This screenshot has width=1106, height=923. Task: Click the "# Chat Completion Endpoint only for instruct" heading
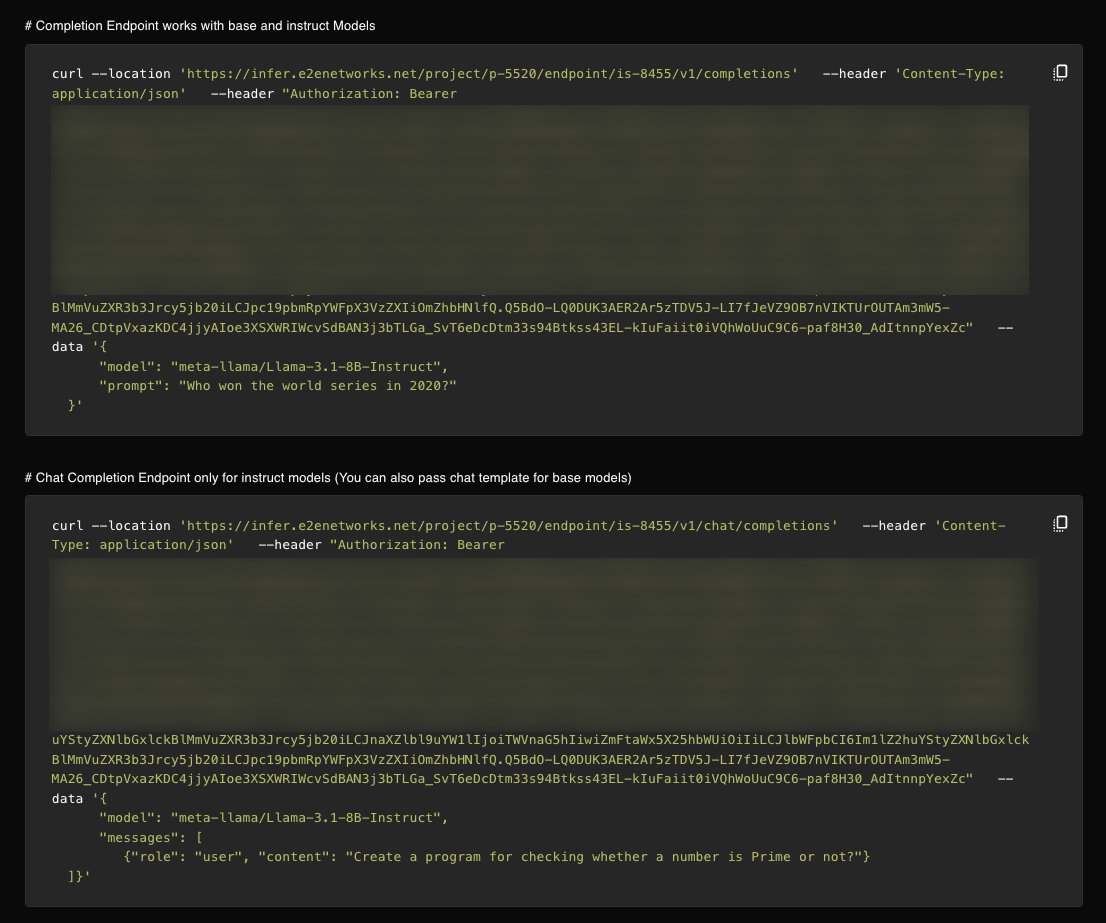328,478
